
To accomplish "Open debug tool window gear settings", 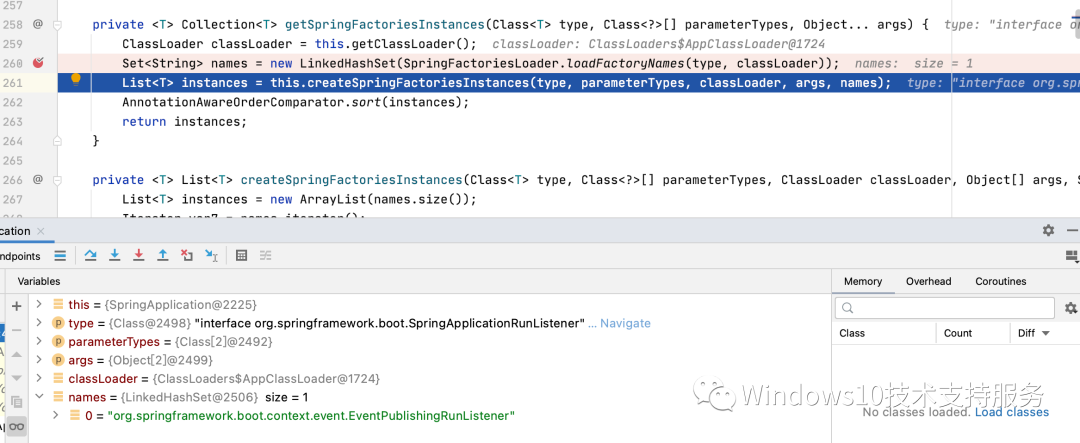I will pyautogui.click(x=1048, y=230).
